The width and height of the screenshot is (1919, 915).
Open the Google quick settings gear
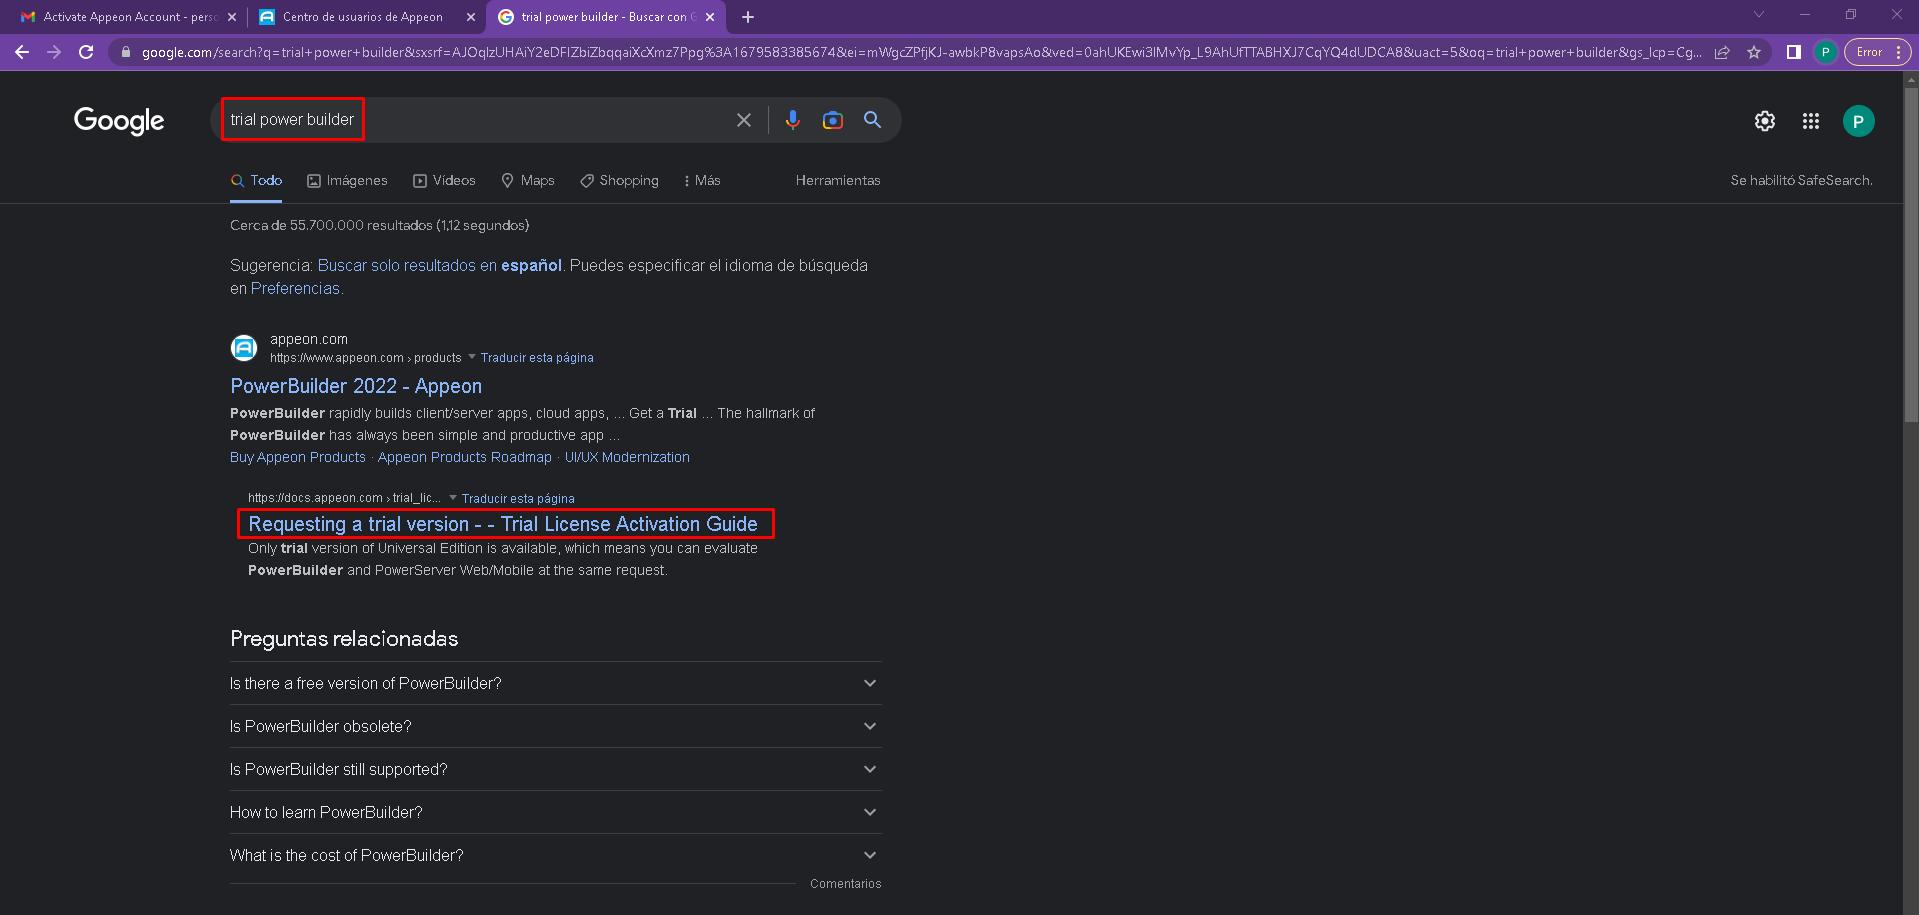[1764, 121]
